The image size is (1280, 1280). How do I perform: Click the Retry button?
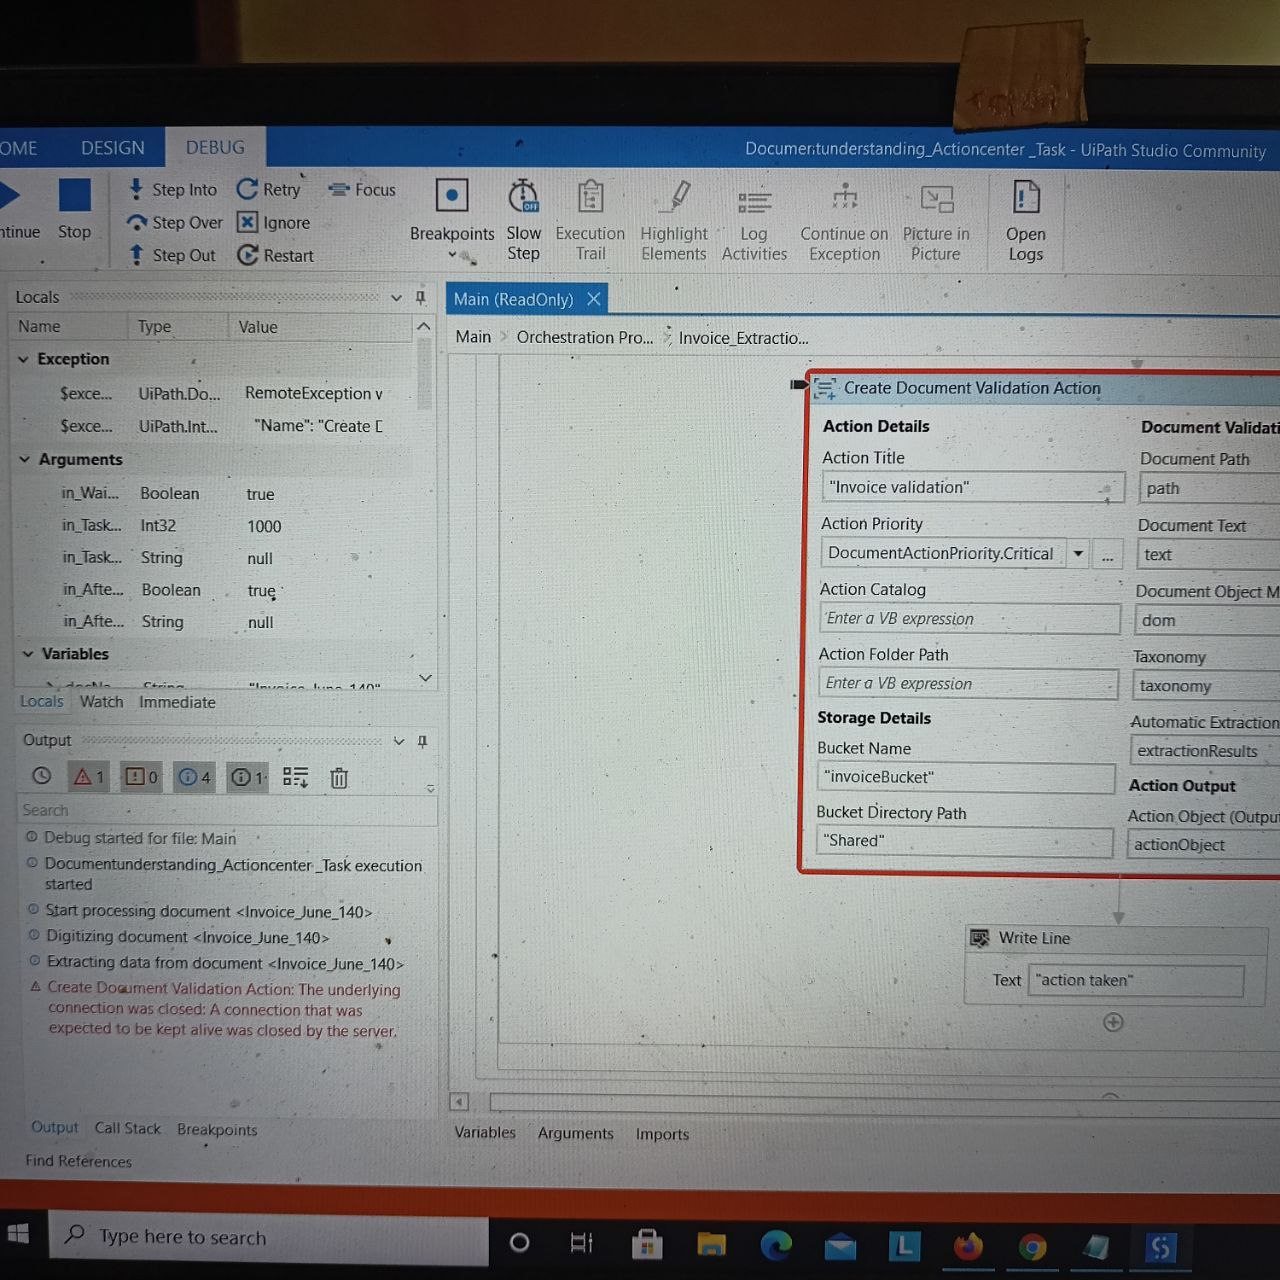(x=268, y=189)
